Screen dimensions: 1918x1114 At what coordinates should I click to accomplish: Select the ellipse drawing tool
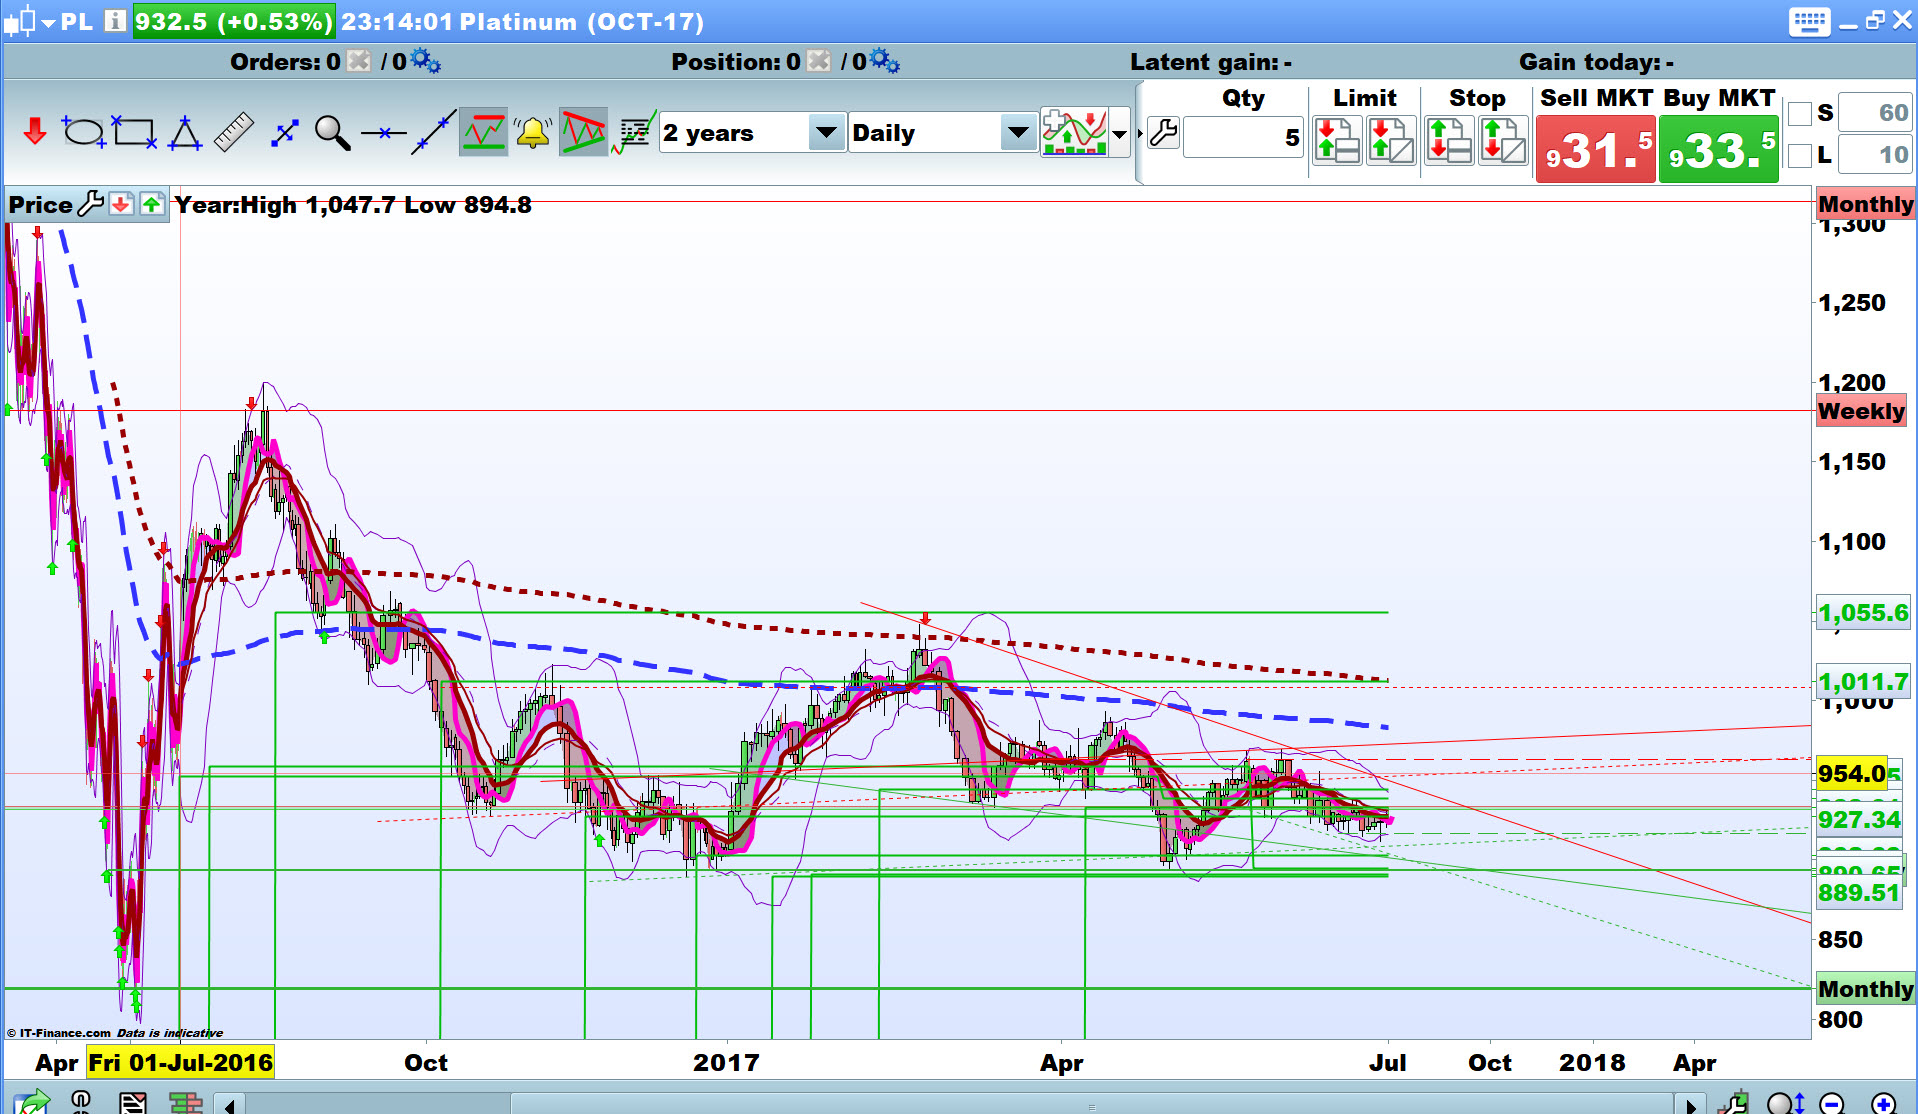pos(83,132)
